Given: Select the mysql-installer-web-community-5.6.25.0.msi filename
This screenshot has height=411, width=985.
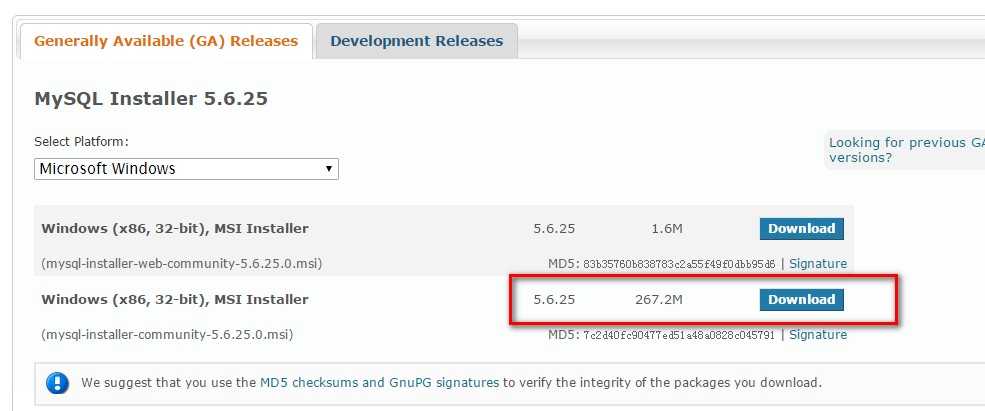Looking at the screenshot, I should tap(182, 264).
